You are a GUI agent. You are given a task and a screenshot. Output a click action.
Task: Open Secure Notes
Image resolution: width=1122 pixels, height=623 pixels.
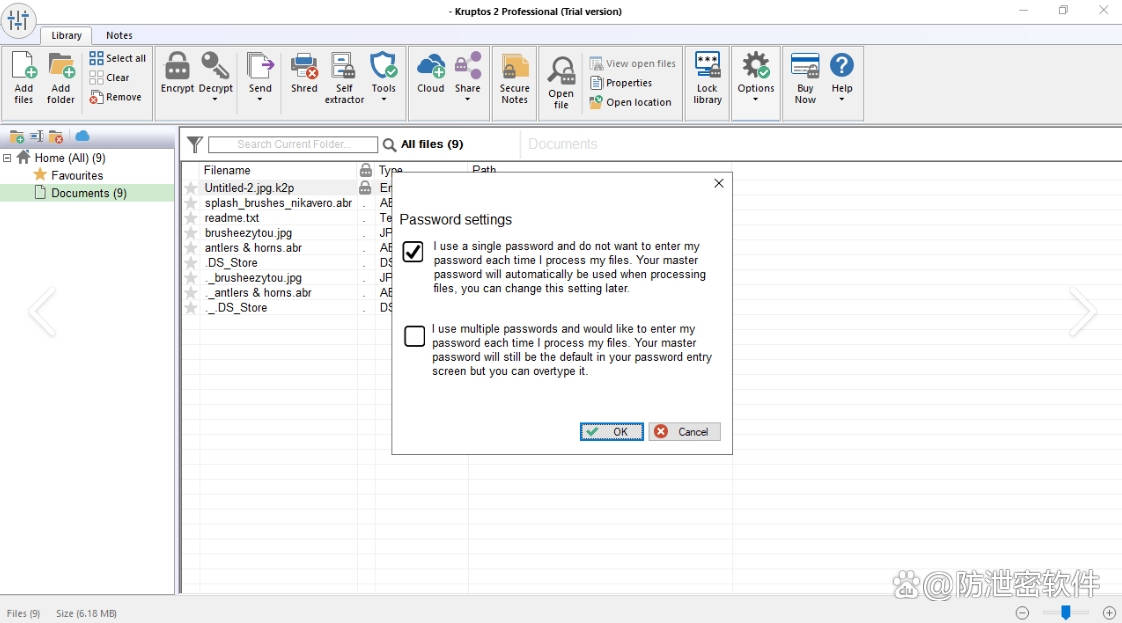tap(514, 78)
